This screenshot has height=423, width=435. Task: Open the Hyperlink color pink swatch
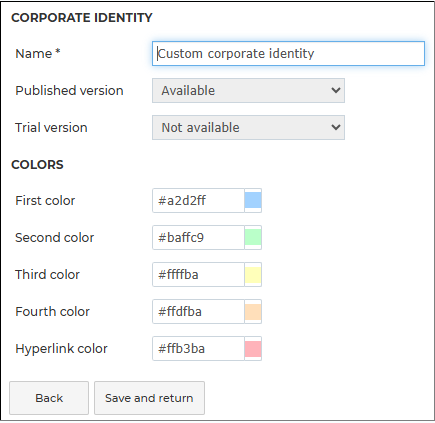pyautogui.click(x=253, y=348)
